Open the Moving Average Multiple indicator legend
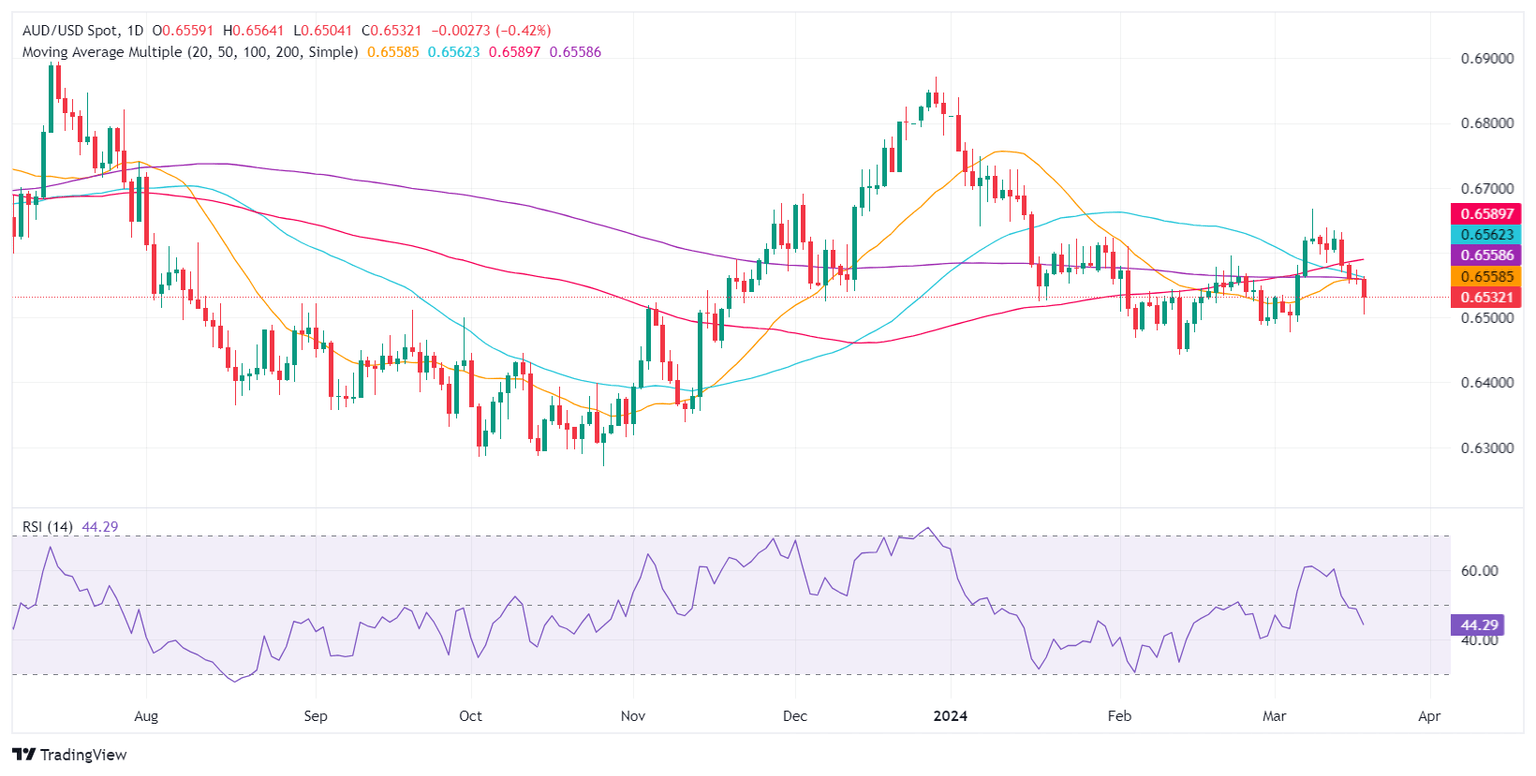 point(185,51)
